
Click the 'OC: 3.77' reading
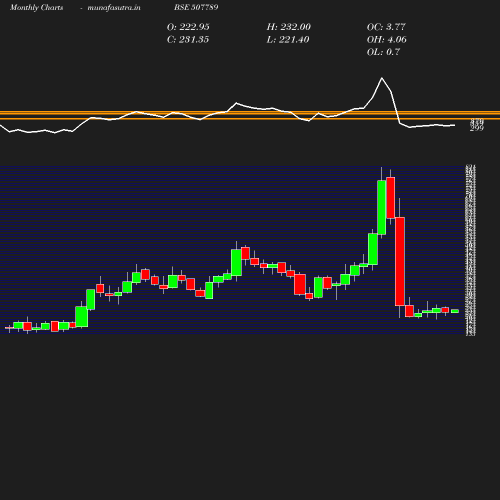[x=386, y=27]
